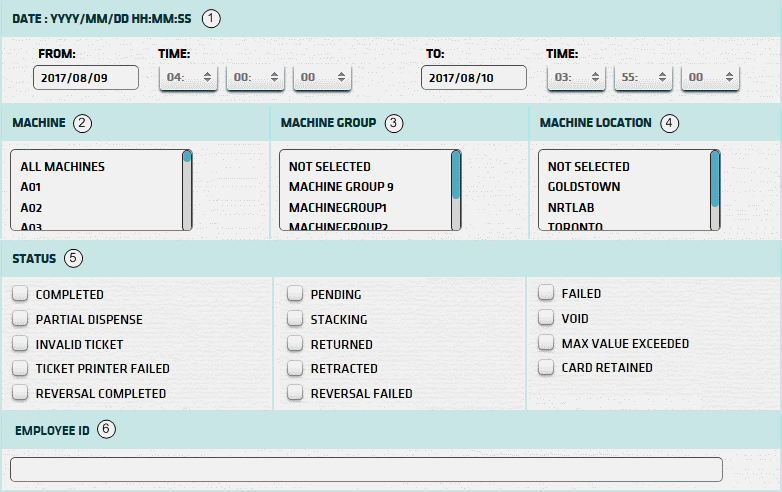Enable the STACKING checkbox
The image size is (782, 492).
tap(295, 319)
